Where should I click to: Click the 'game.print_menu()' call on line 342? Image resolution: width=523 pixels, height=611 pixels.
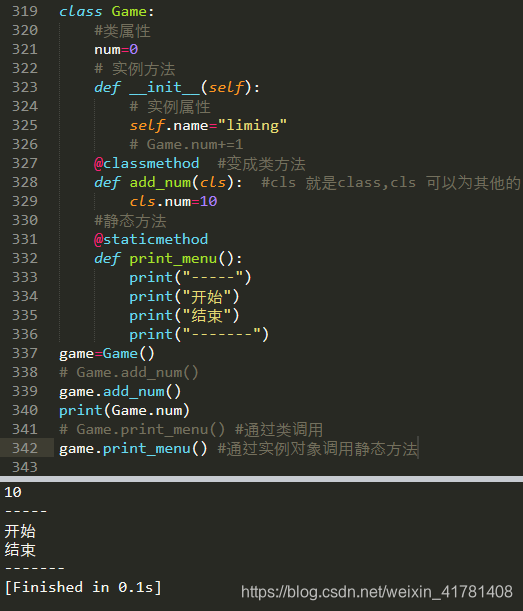pos(133,449)
